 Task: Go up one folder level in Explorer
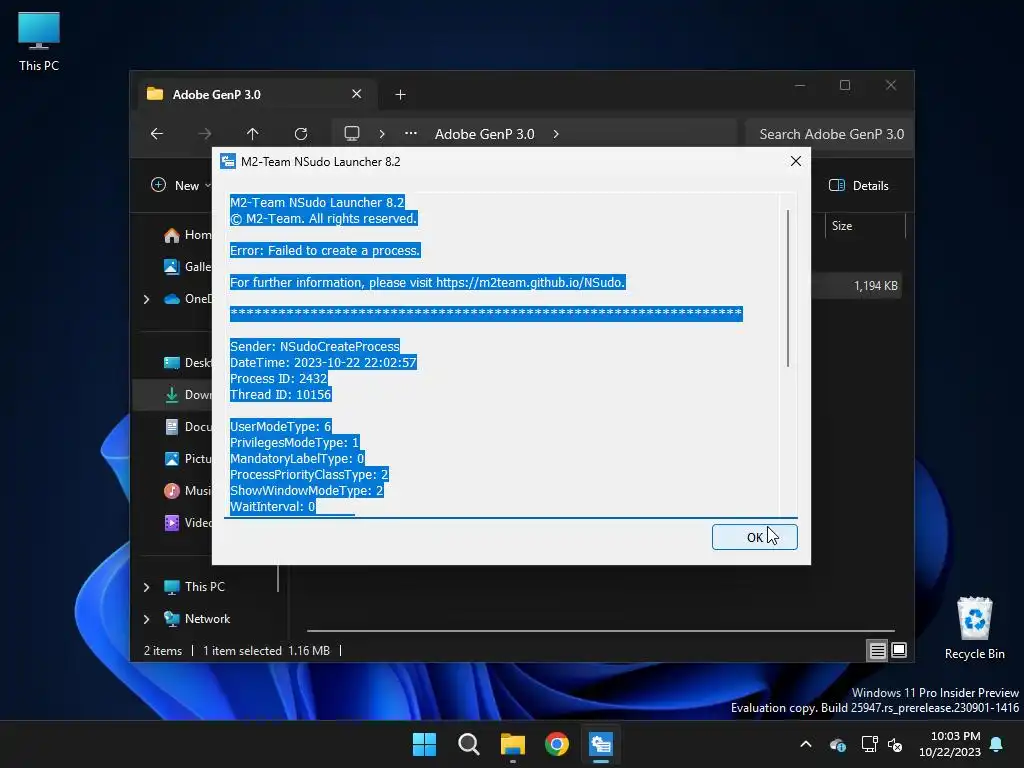[x=253, y=134]
